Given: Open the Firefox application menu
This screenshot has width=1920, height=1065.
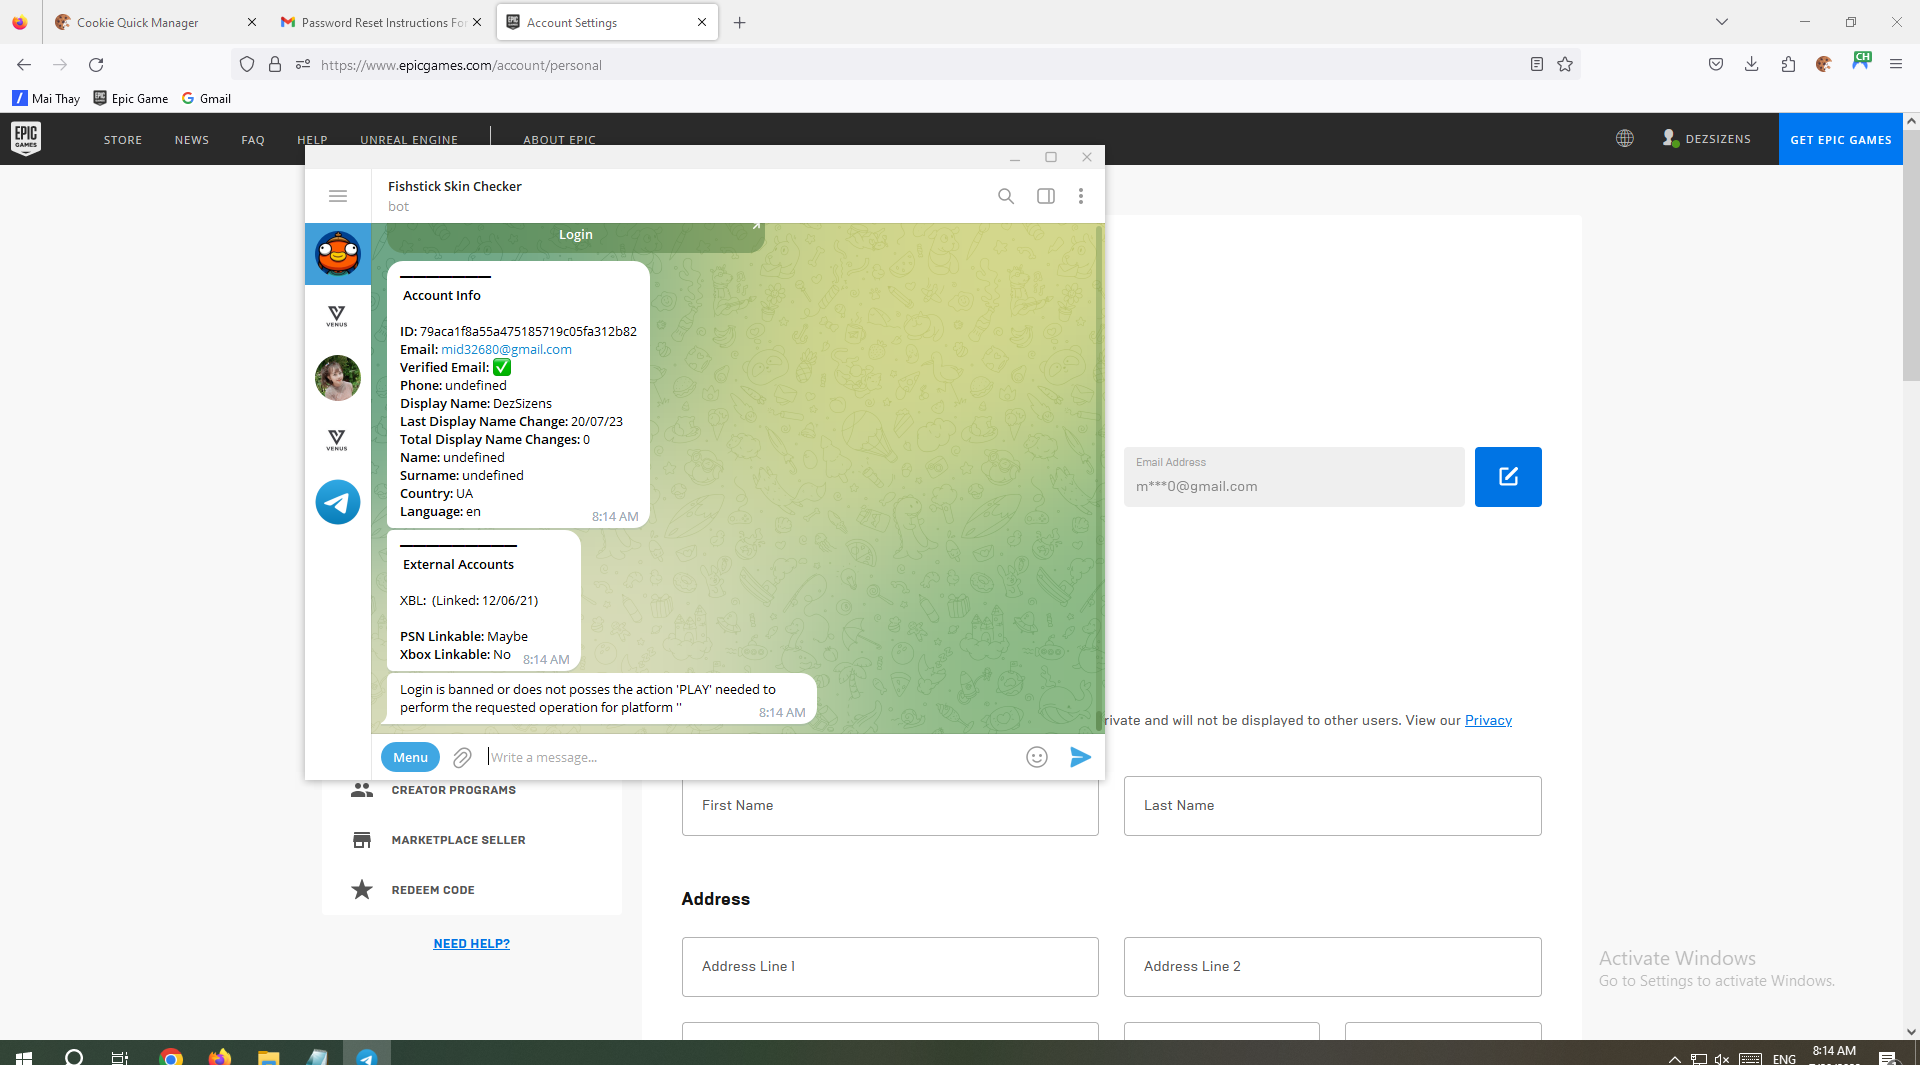Looking at the screenshot, I should pyautogui.click(x=1896, y=65).
